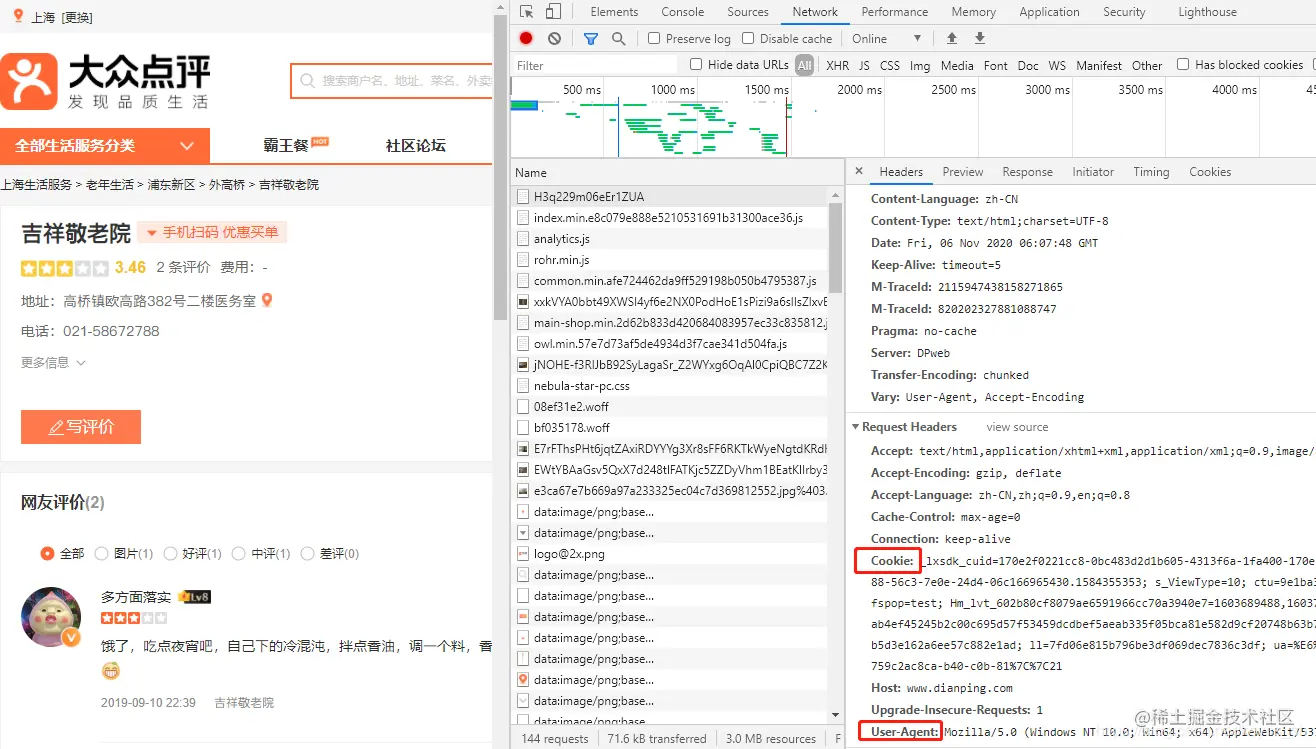Click the location pin icon beside 上海
The height and width of the screenshot is (749, 1316).
coord(18,16)
